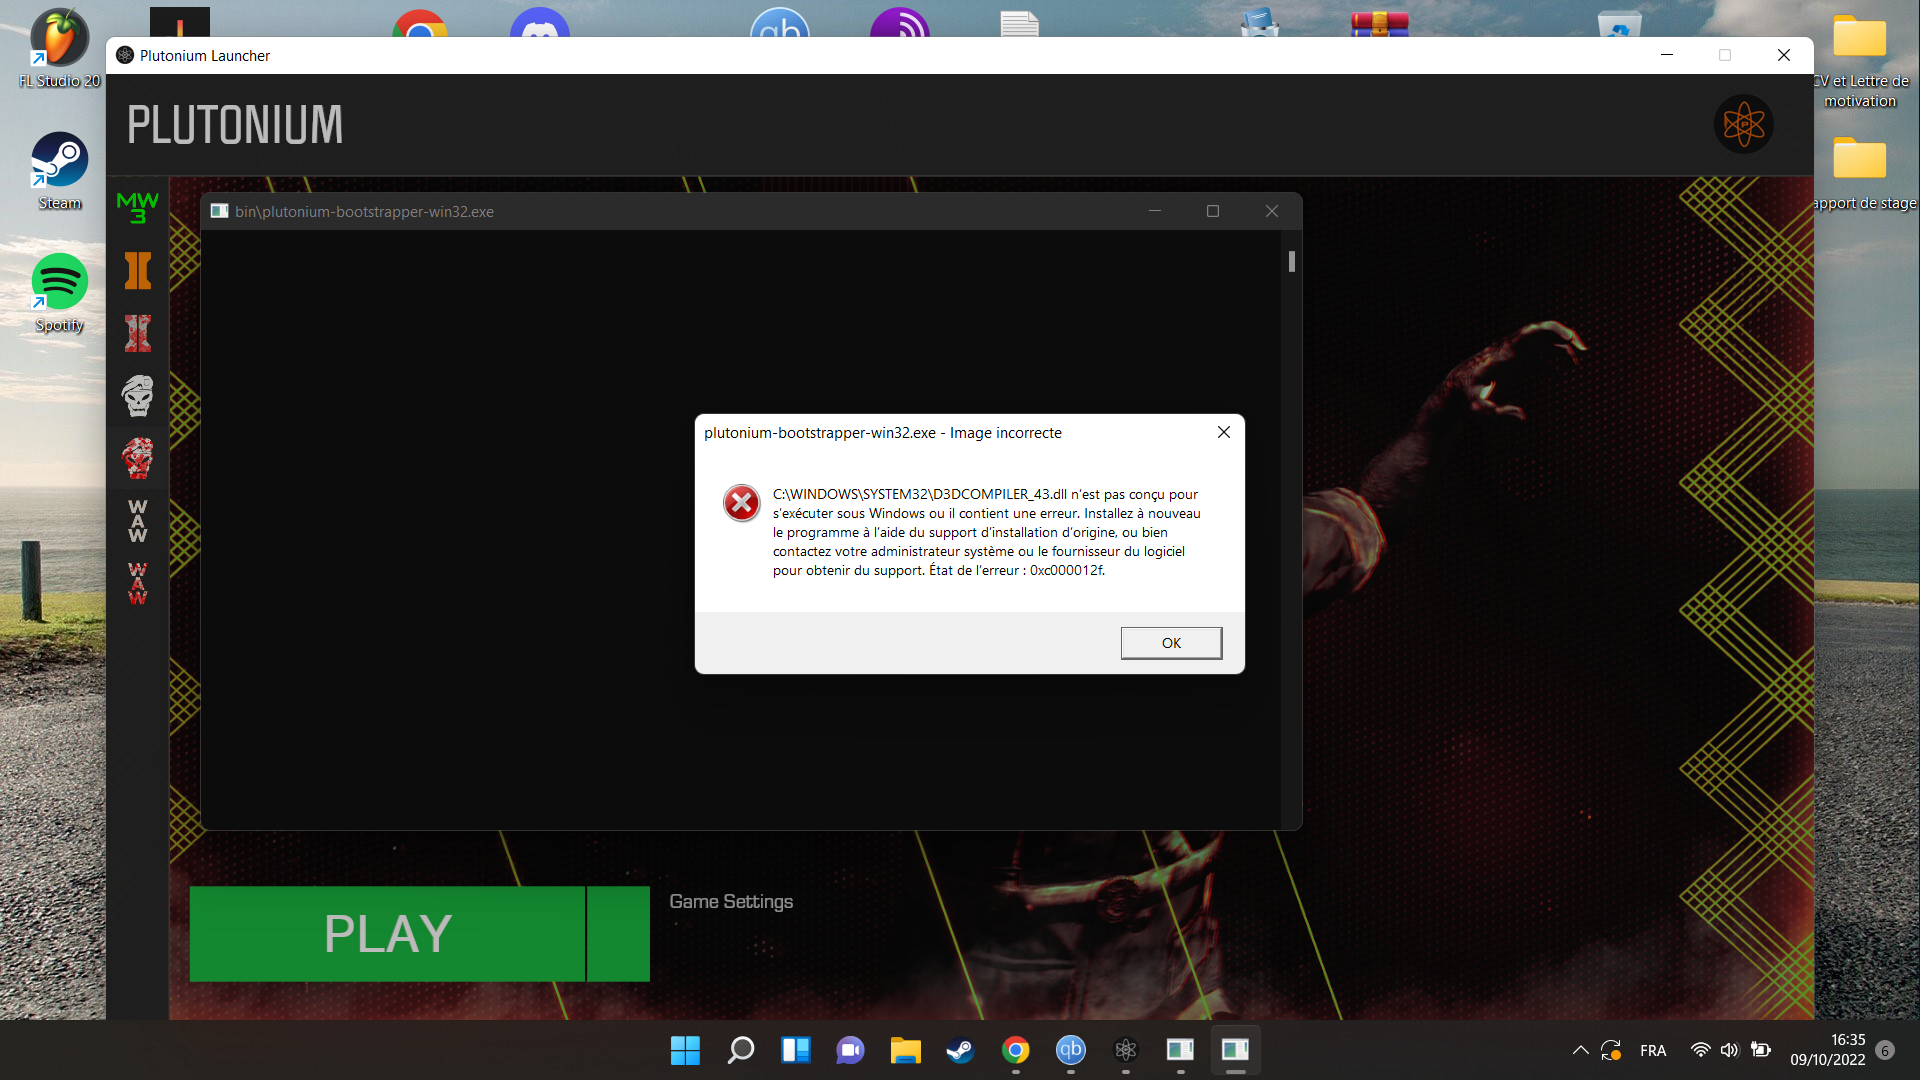Open Game Settings link
Image resolution: width=1920 pixels, height=1080 pixels.
coord(731,901)
